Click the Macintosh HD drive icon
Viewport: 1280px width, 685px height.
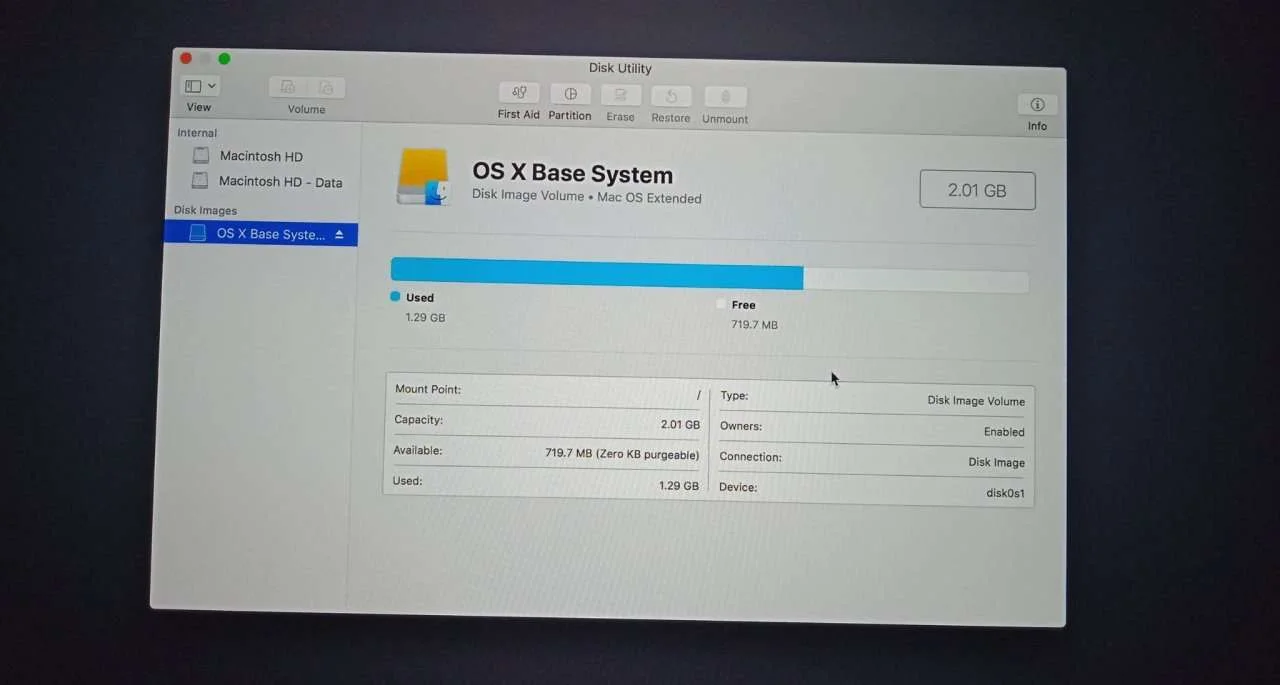tap(201, 156)
